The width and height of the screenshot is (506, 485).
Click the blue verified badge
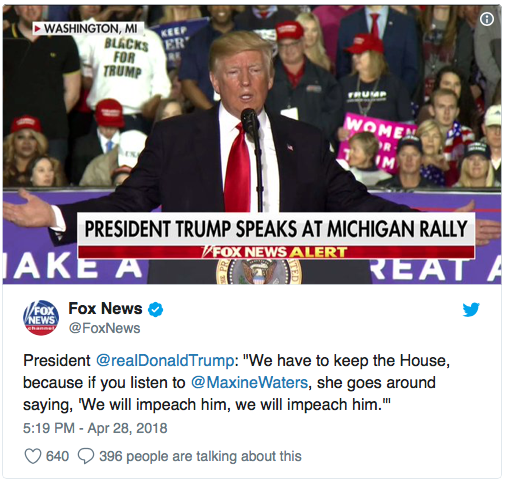(155, 310)
